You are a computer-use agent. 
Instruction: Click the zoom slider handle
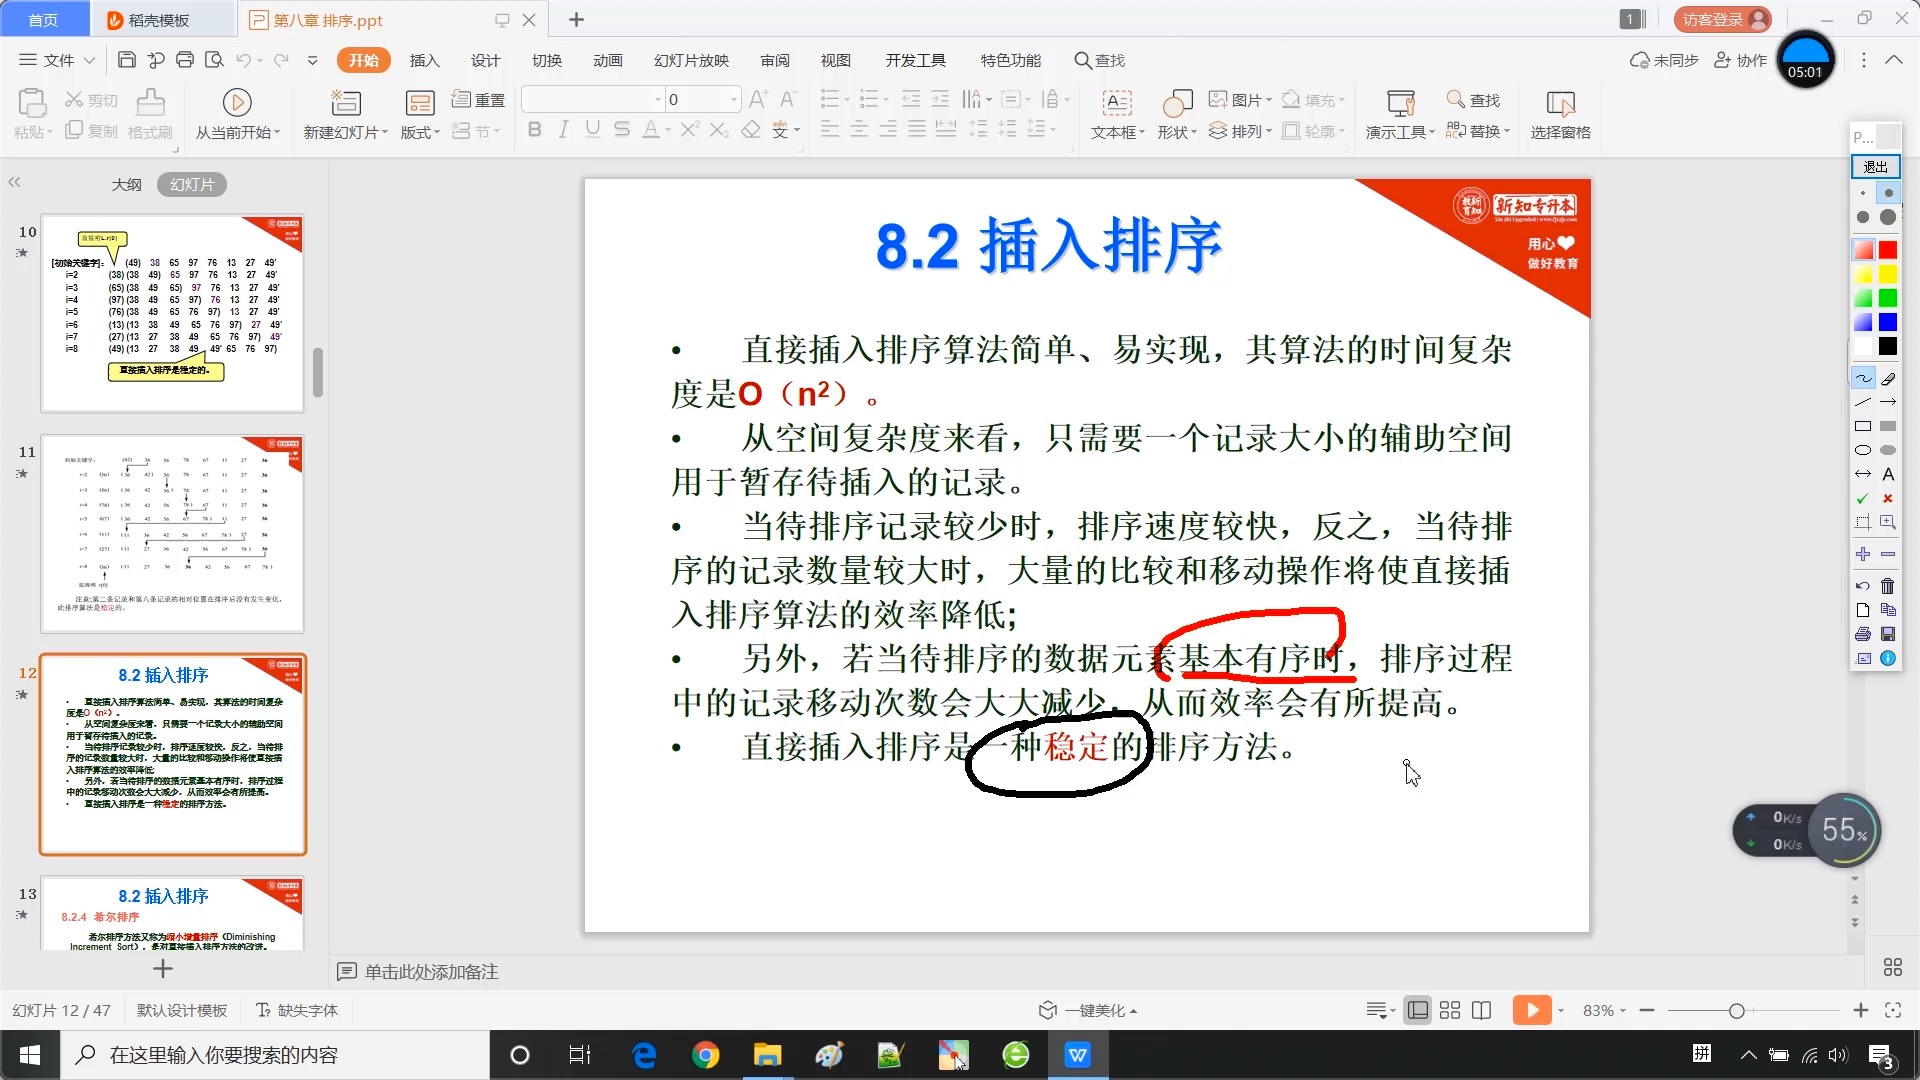click(1737, 1011)
